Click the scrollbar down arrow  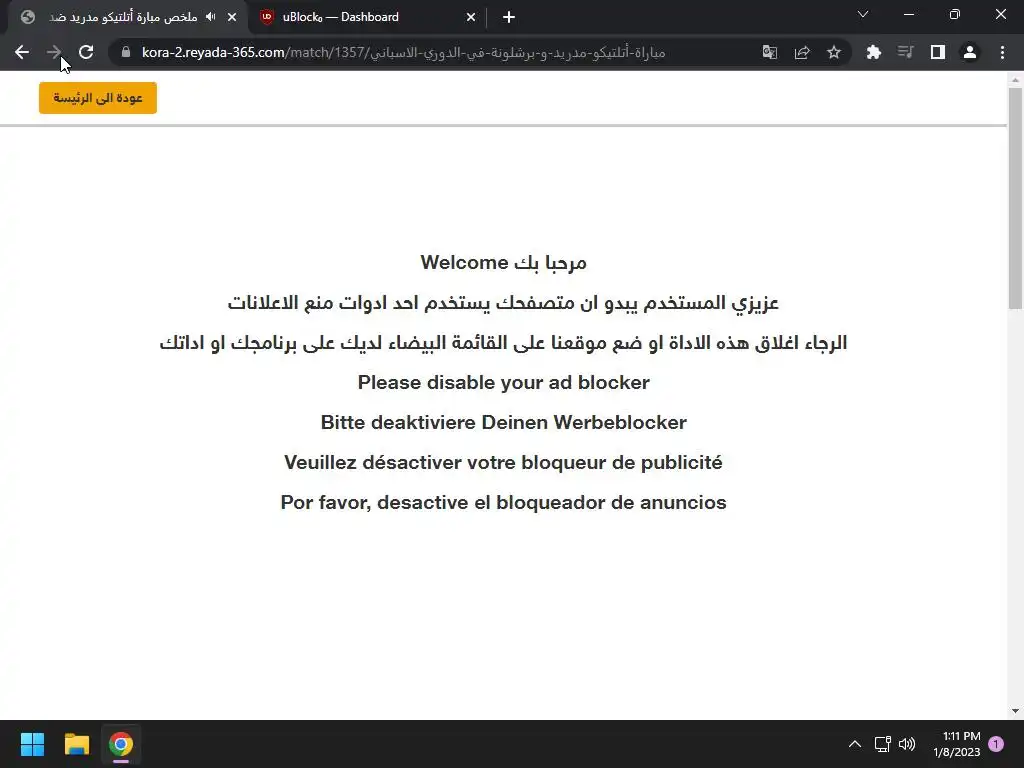tap(1015, 711)
